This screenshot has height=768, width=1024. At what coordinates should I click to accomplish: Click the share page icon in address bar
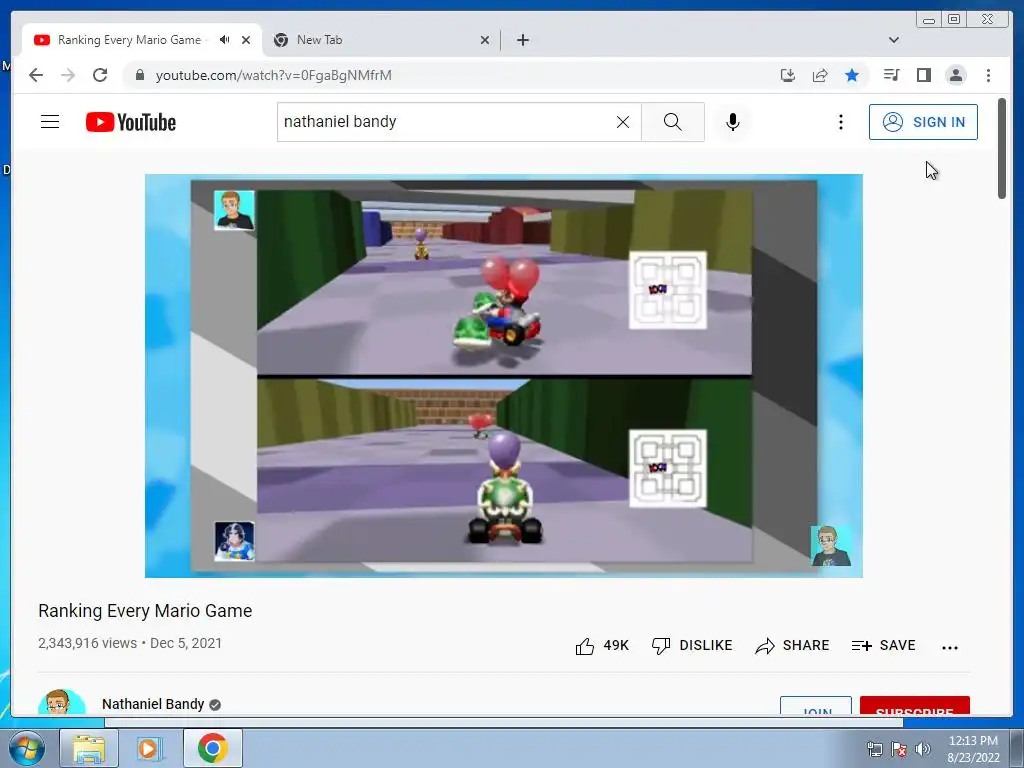(x=820, y=75)
